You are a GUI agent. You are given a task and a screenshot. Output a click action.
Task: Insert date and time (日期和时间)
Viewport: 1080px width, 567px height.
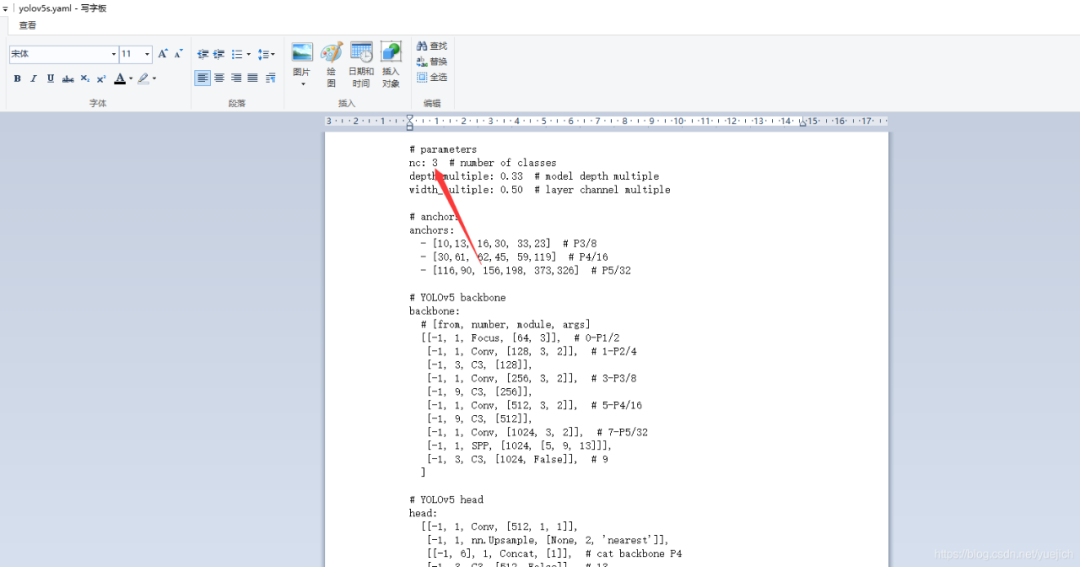tap(361, 64)
